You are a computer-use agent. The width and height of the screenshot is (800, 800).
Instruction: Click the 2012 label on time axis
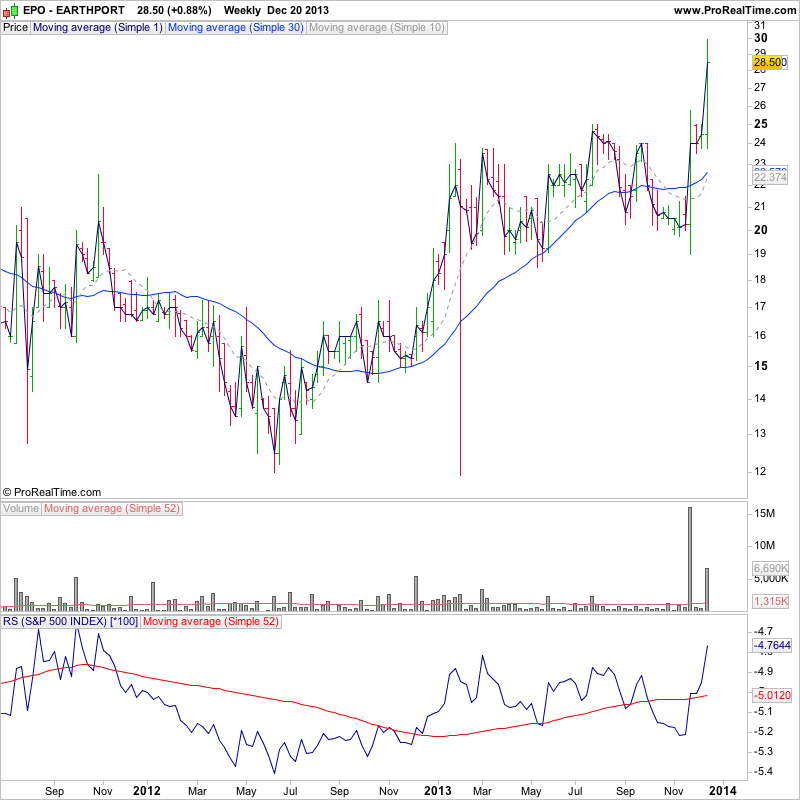pos(147,791)
